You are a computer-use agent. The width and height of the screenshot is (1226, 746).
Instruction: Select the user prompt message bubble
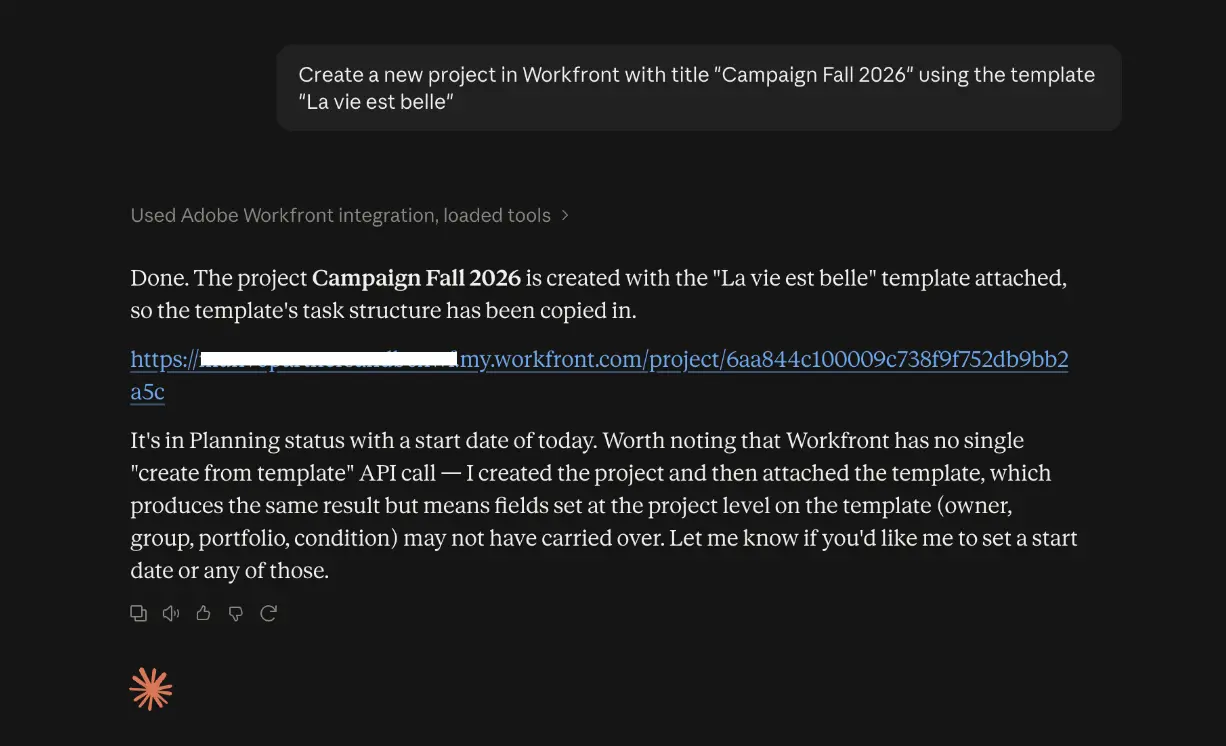coord(699,88)
